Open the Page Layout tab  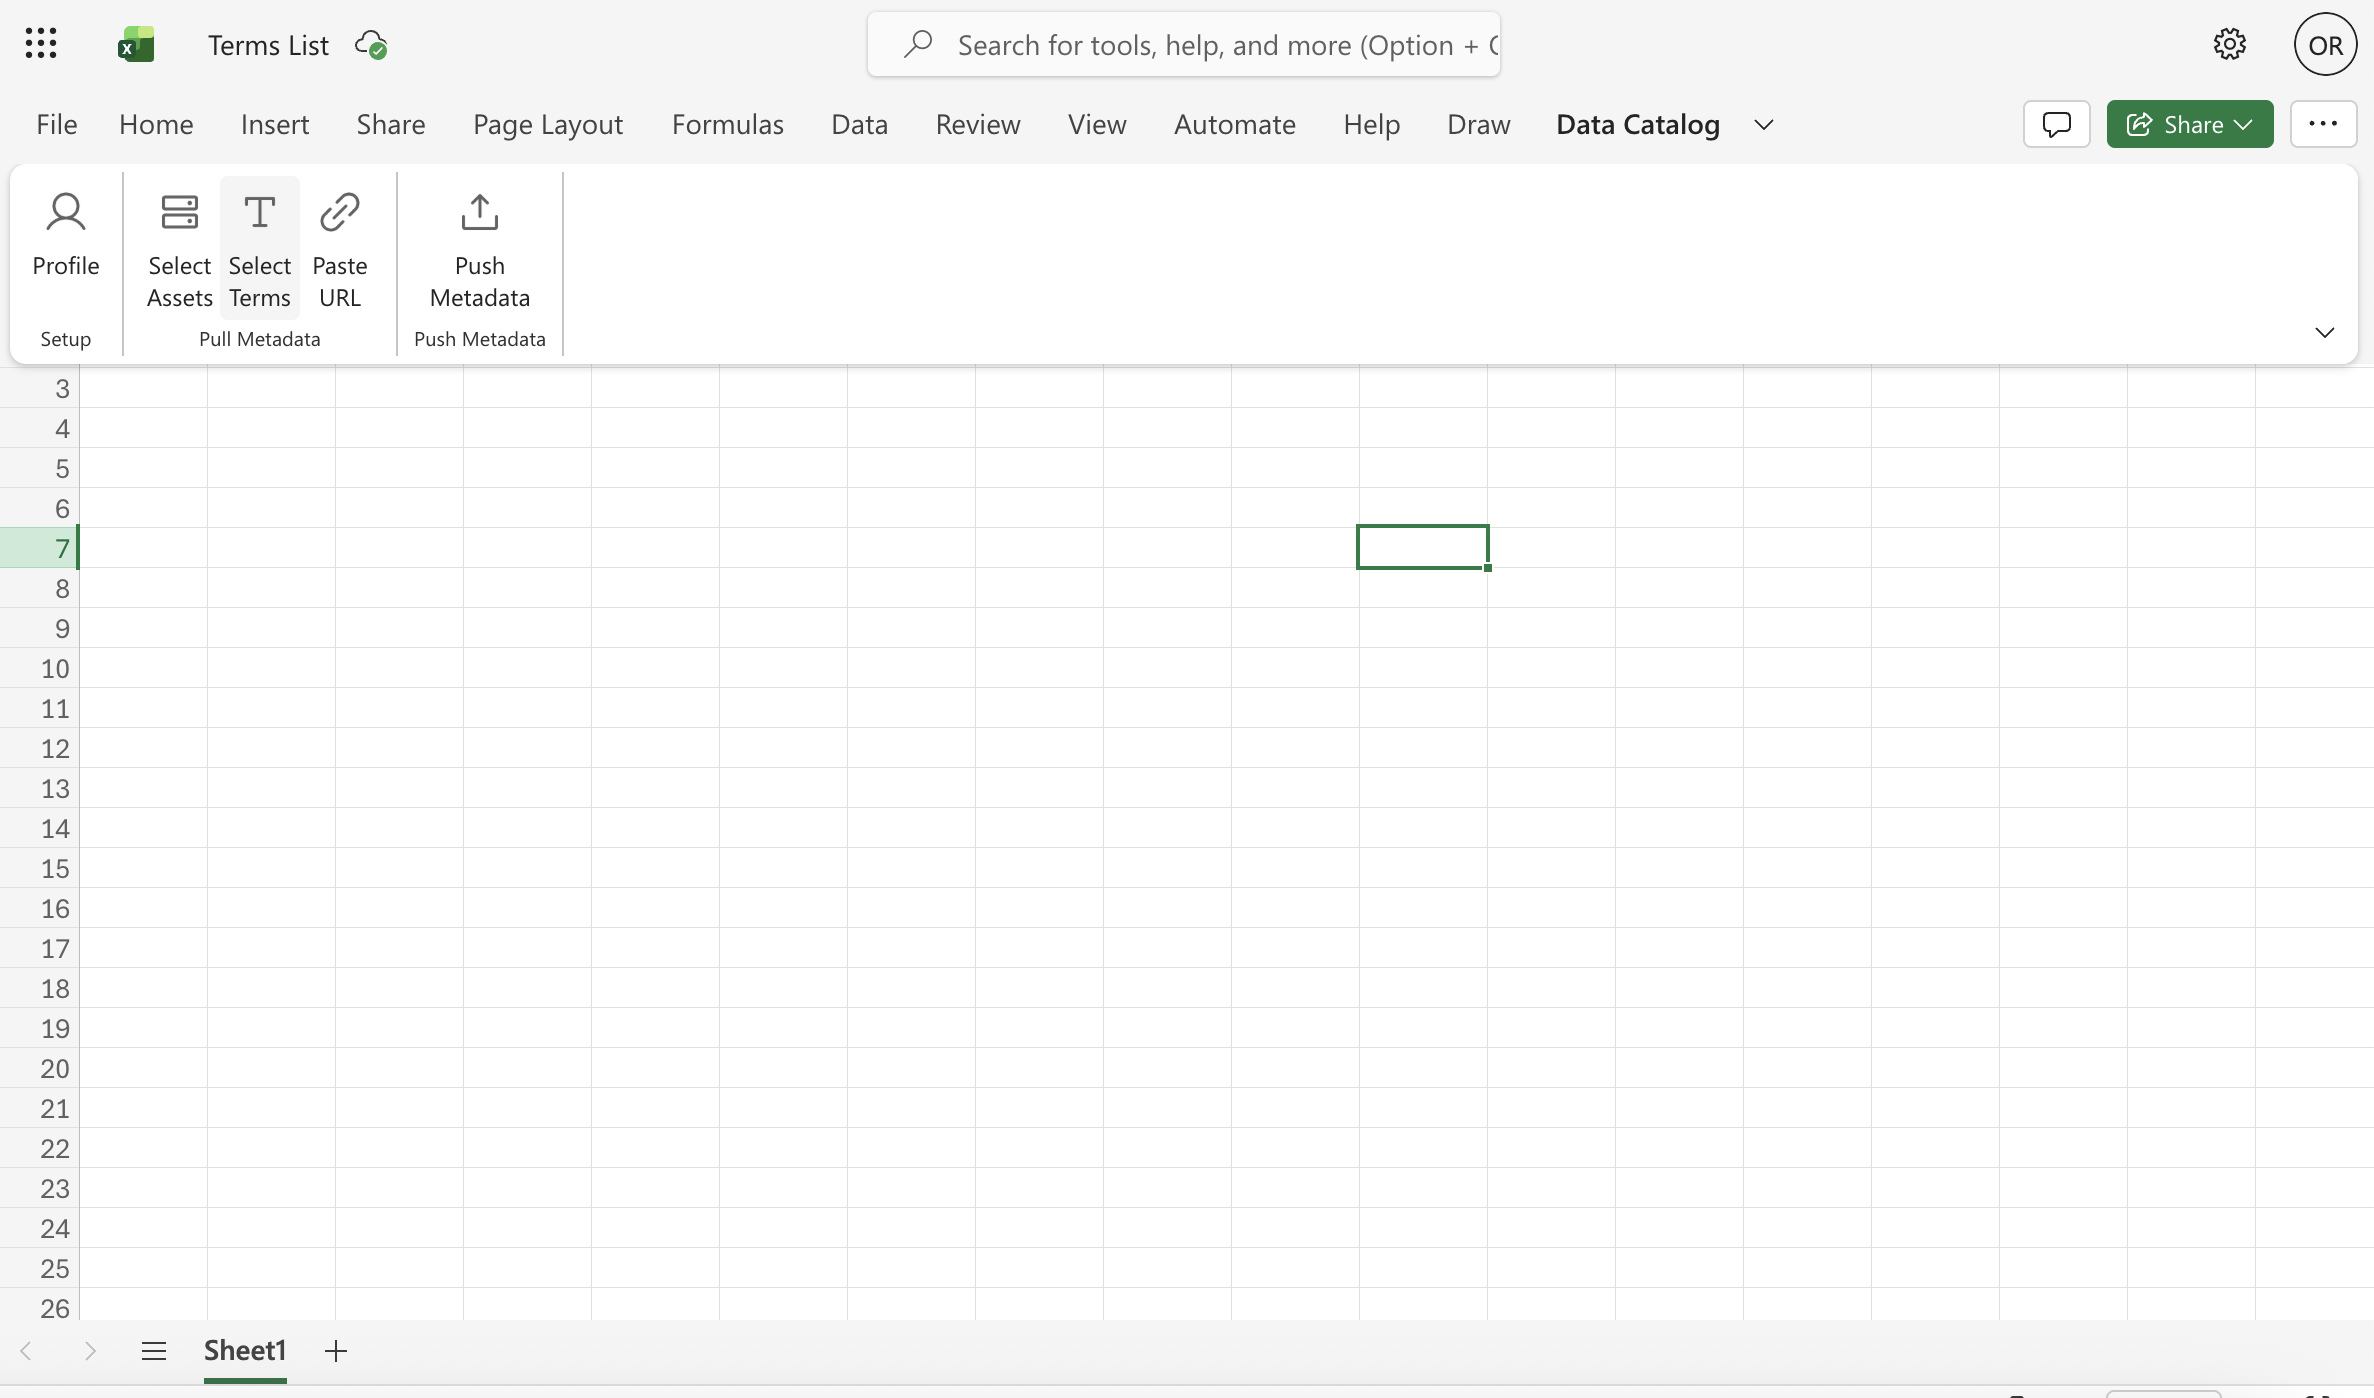548,124
